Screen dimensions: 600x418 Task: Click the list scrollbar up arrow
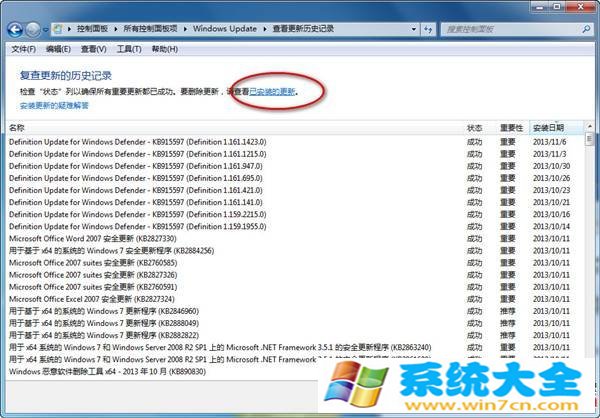[x=590, y=126]
